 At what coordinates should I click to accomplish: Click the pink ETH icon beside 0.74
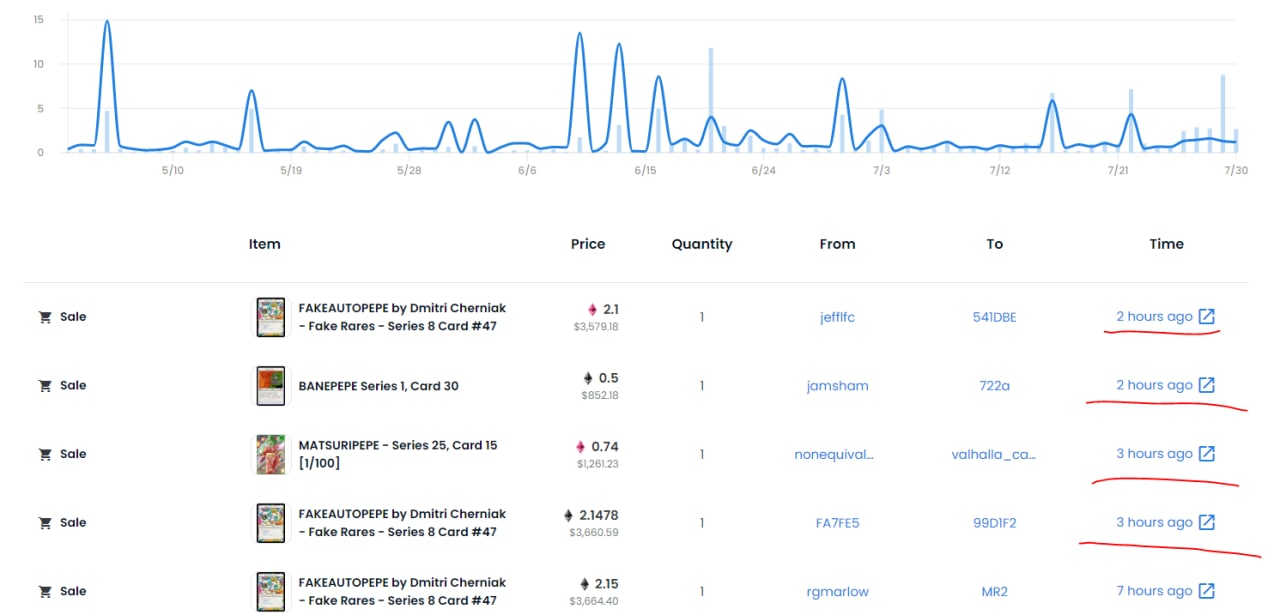(x=580, y=447)
